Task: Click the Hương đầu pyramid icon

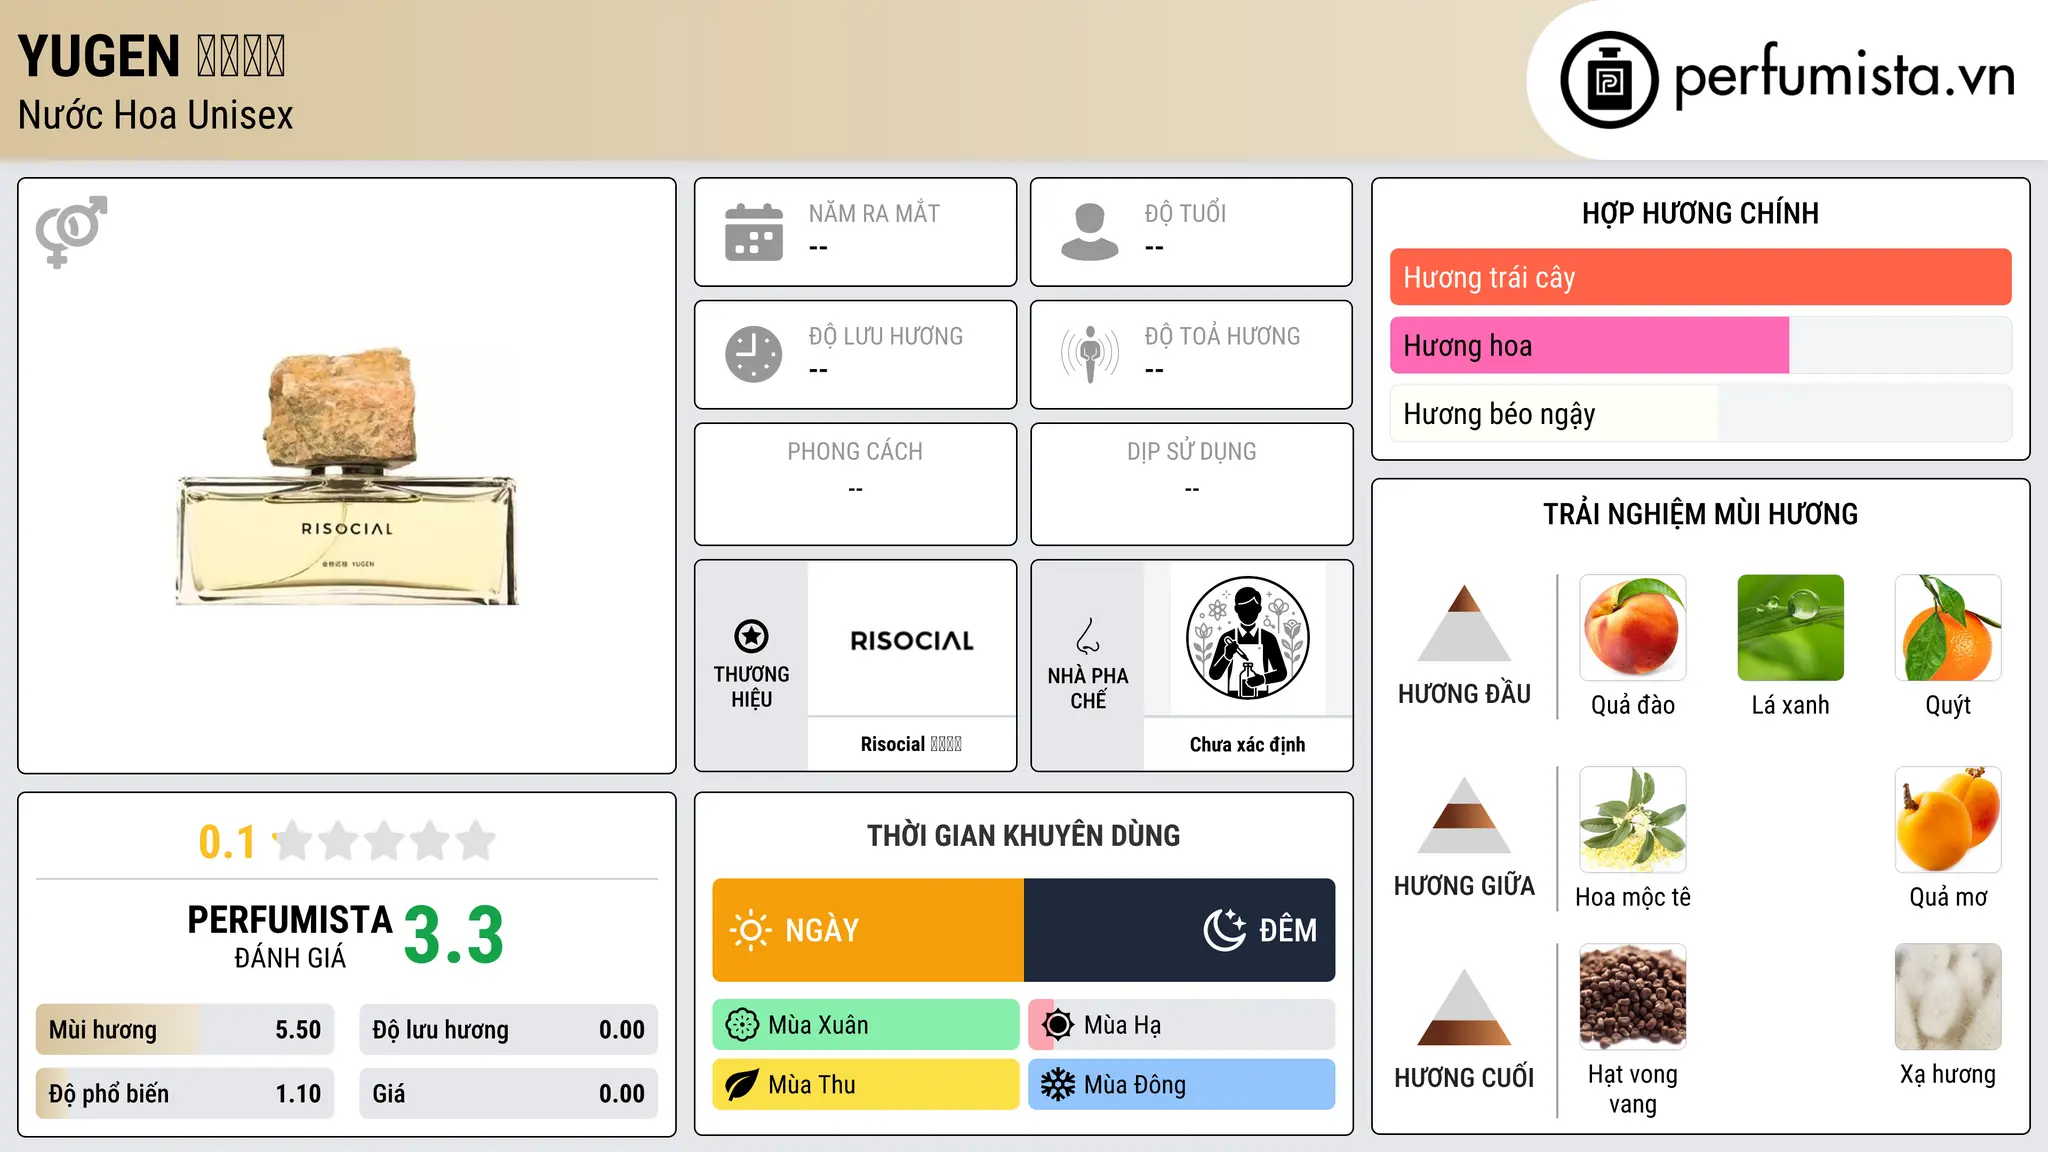Action: coord(1464,623)
